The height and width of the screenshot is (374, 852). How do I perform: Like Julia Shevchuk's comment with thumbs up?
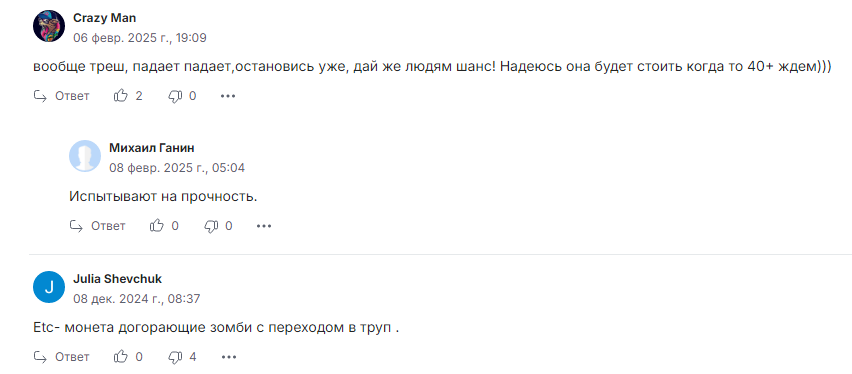[x=120, y=357]
